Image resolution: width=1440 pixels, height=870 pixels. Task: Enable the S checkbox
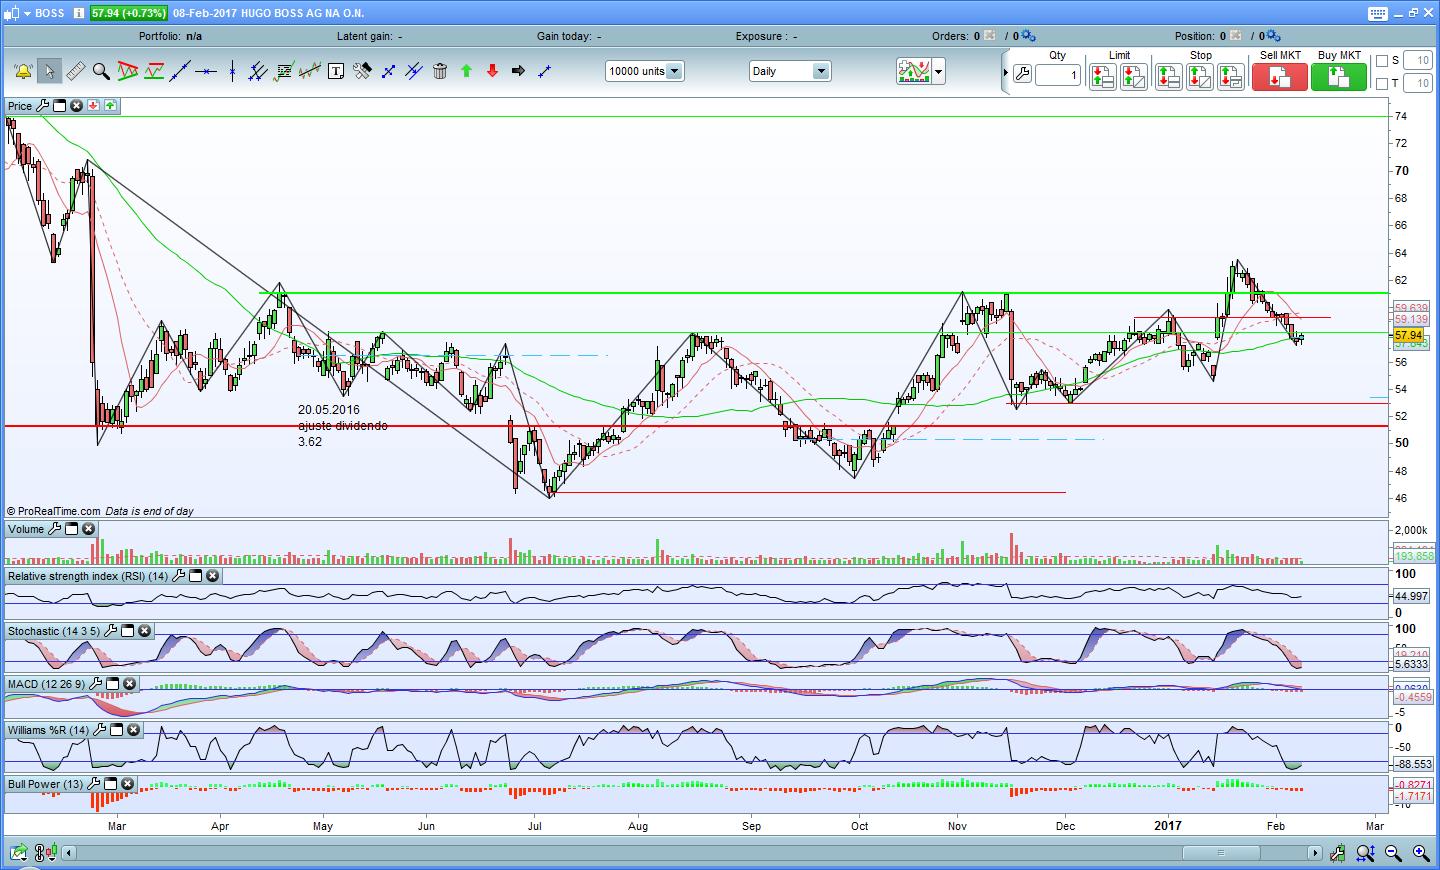pos(1382,61)
